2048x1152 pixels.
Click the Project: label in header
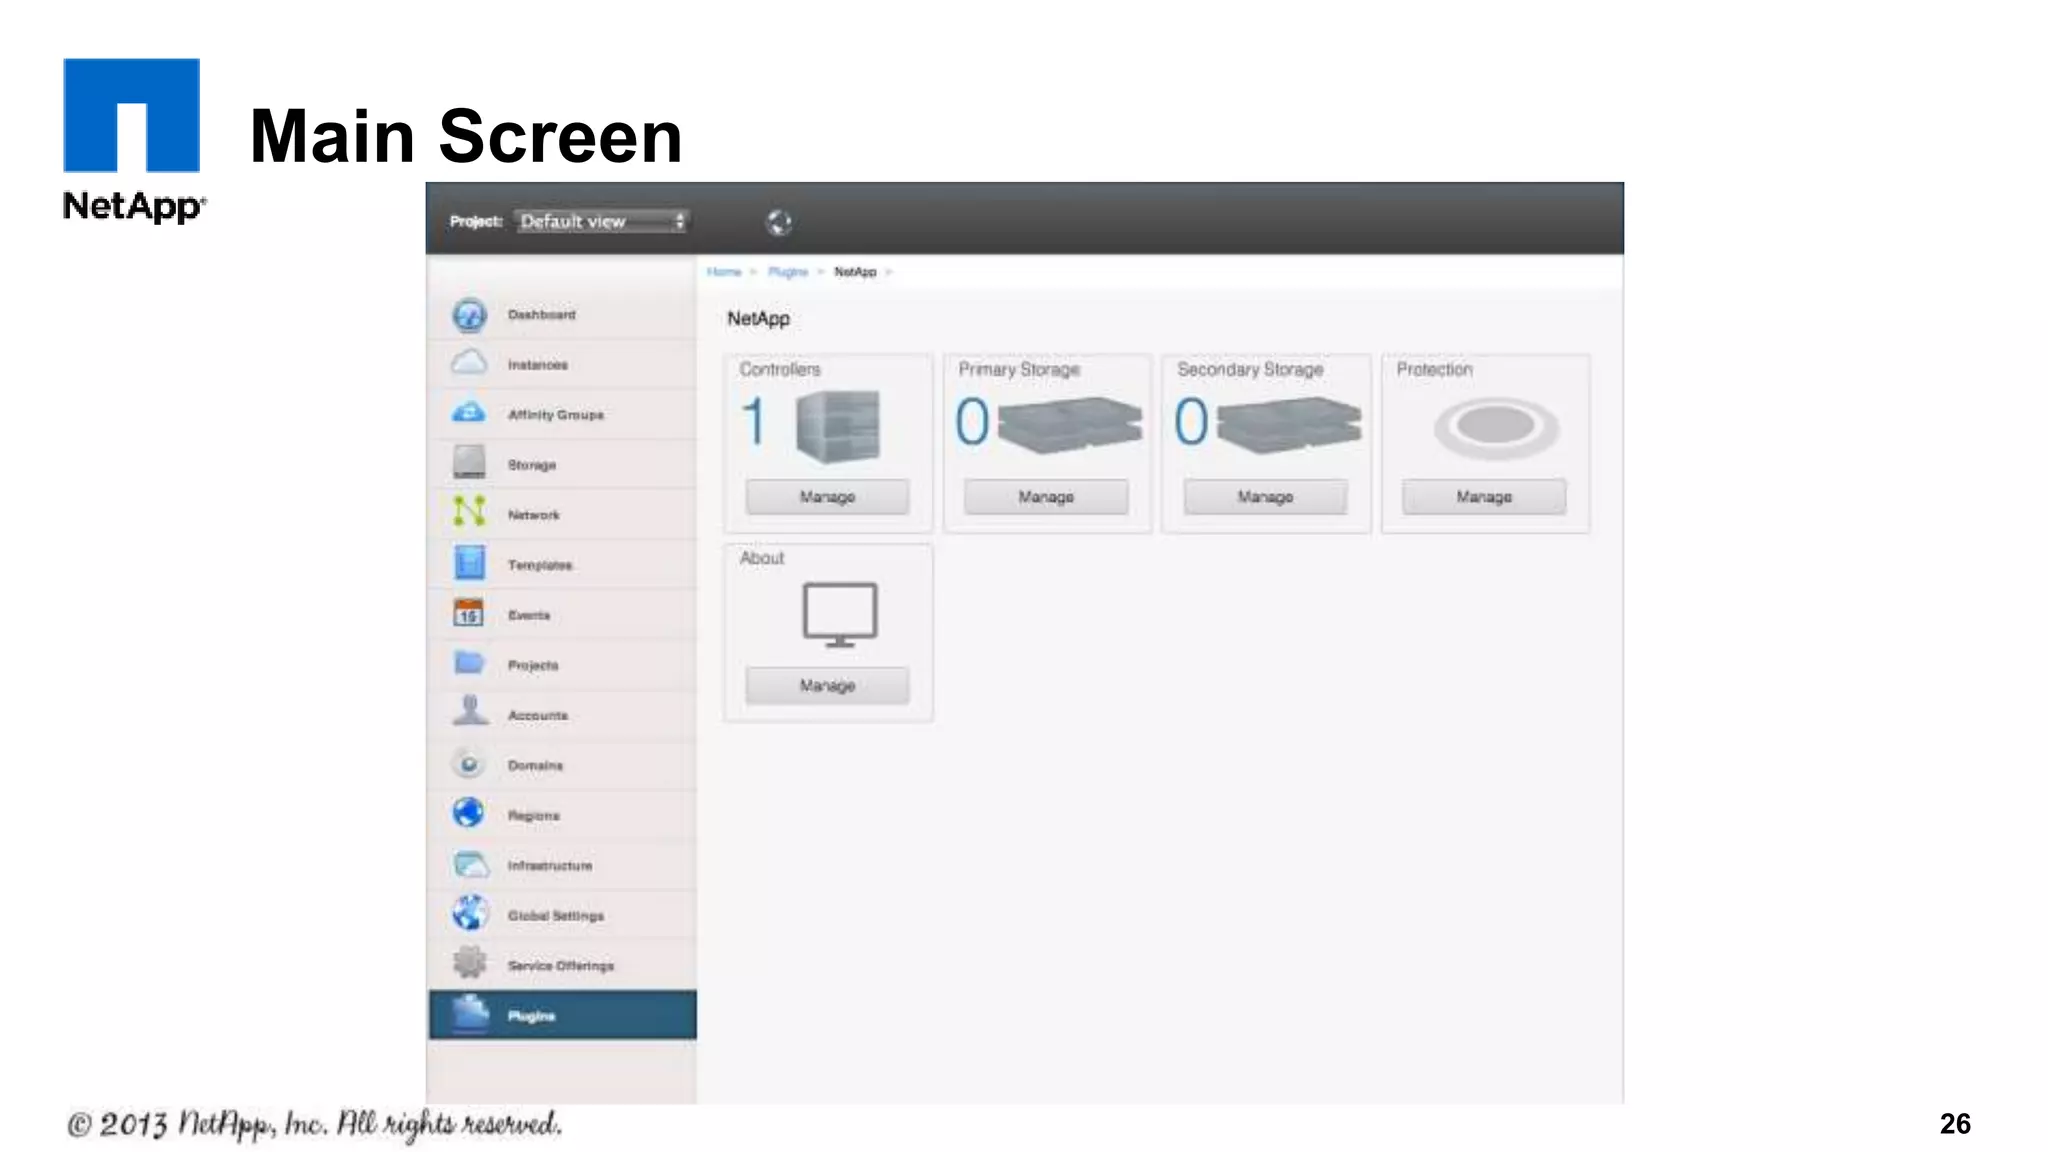(476, 221)
